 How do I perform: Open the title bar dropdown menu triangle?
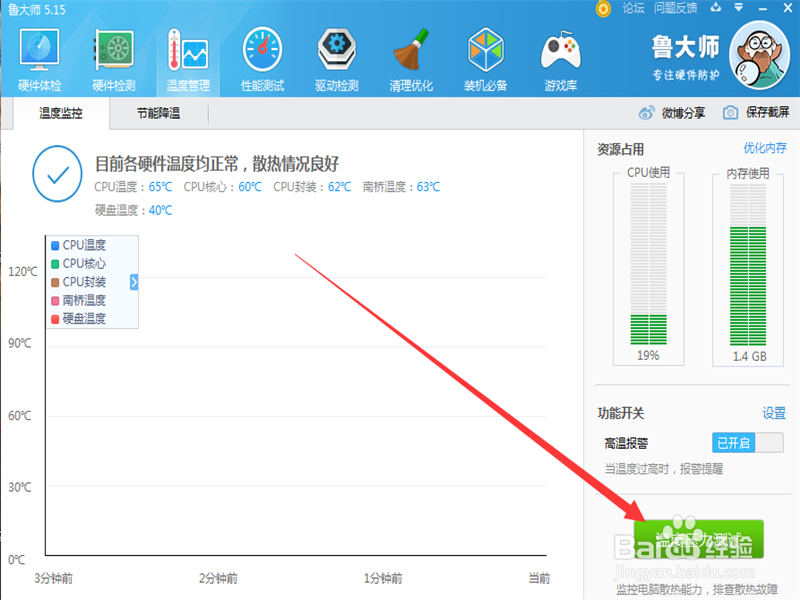click(739, 8)
